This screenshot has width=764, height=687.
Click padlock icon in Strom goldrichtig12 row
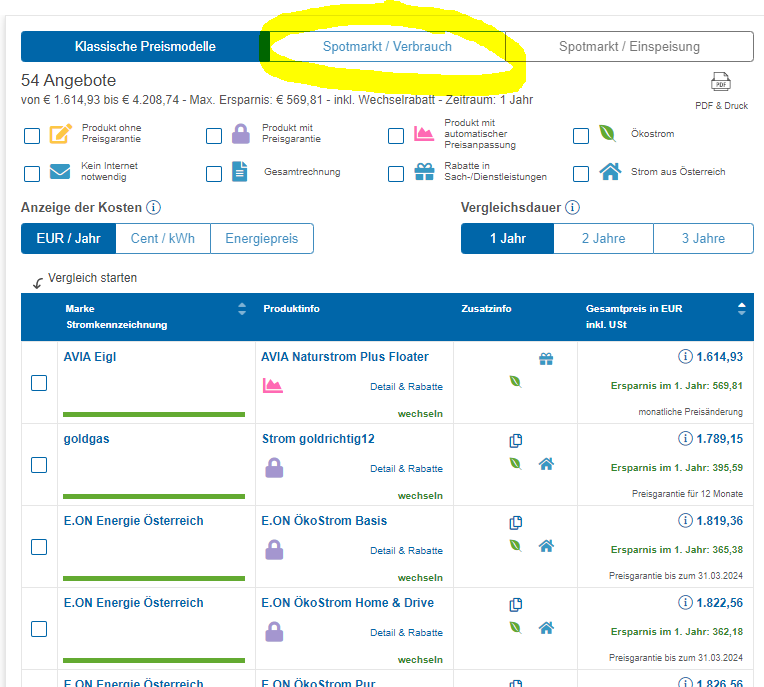click(274, 468)
